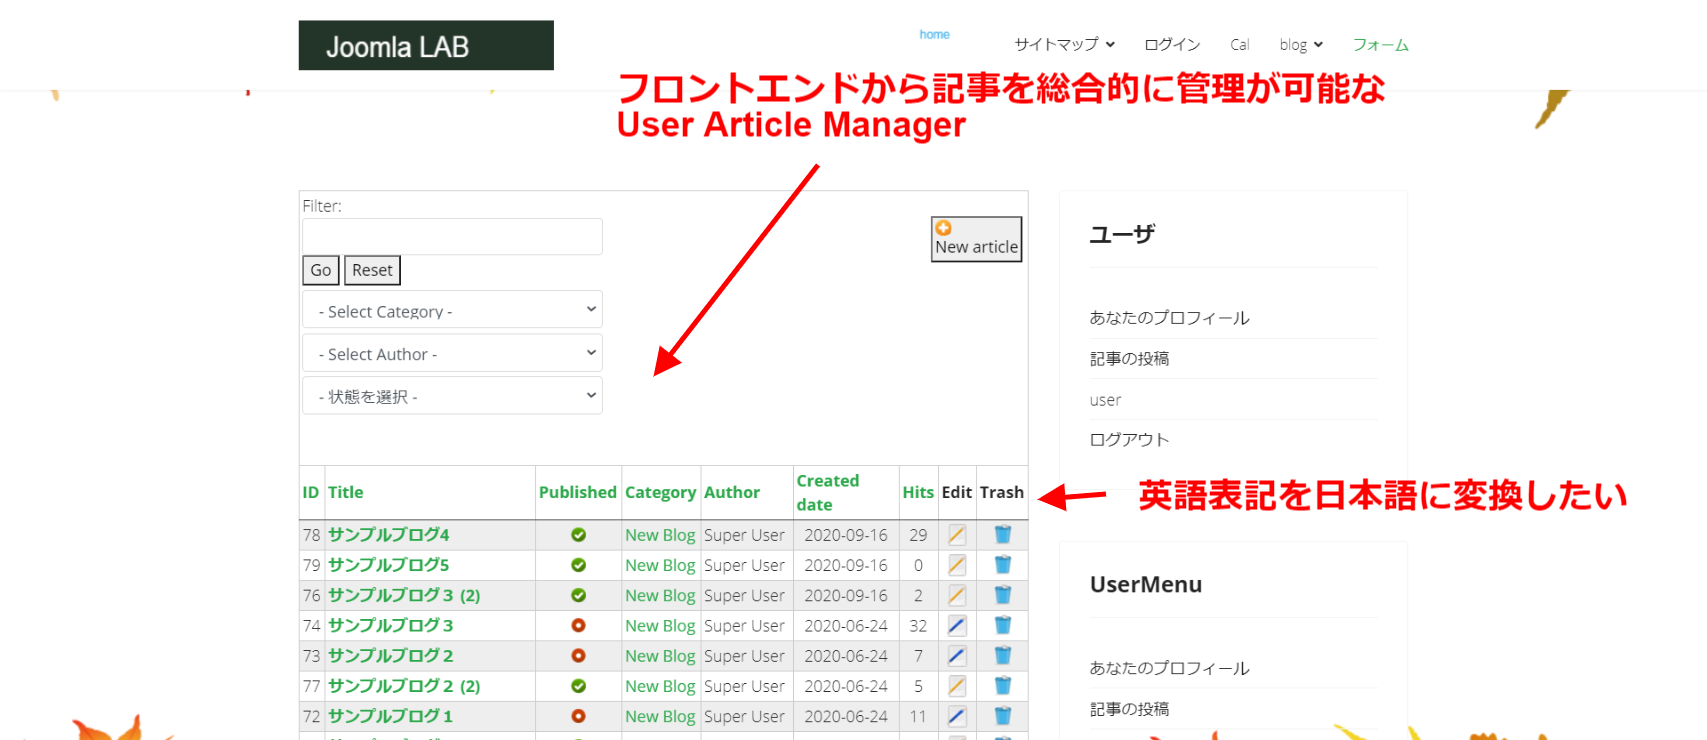1707x740 pixels.
Task: Trash the サンプルブログ4 article
Action: [1003, 535]
